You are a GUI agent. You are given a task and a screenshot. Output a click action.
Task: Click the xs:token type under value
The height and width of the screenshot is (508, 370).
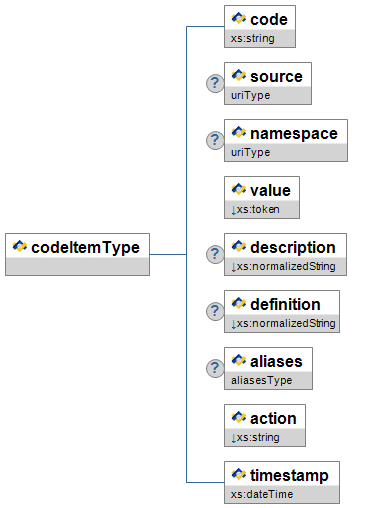pyautogui.click(x=256, y=209)
